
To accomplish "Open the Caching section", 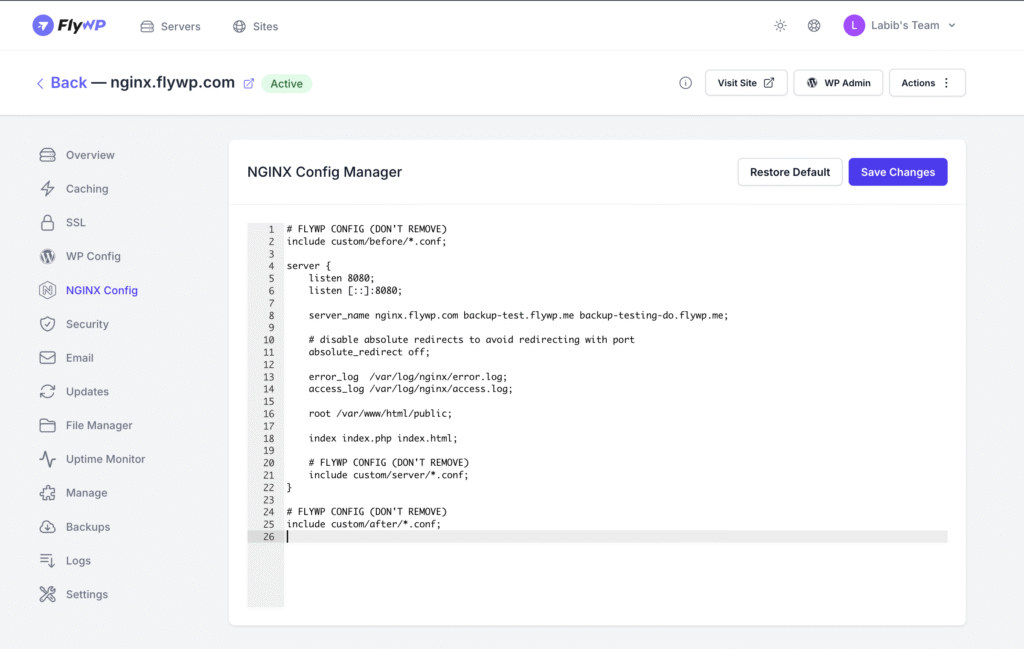I will (87, 189).
